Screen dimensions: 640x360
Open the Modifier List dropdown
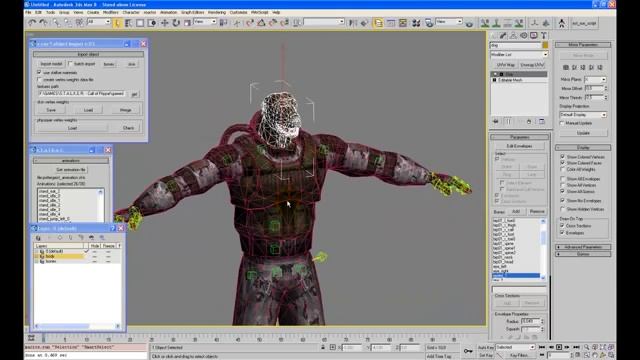coord(519,54)
